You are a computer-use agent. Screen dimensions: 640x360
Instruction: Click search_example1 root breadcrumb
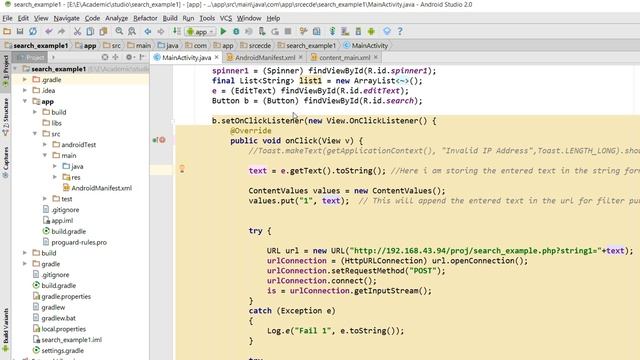(37, 45)
